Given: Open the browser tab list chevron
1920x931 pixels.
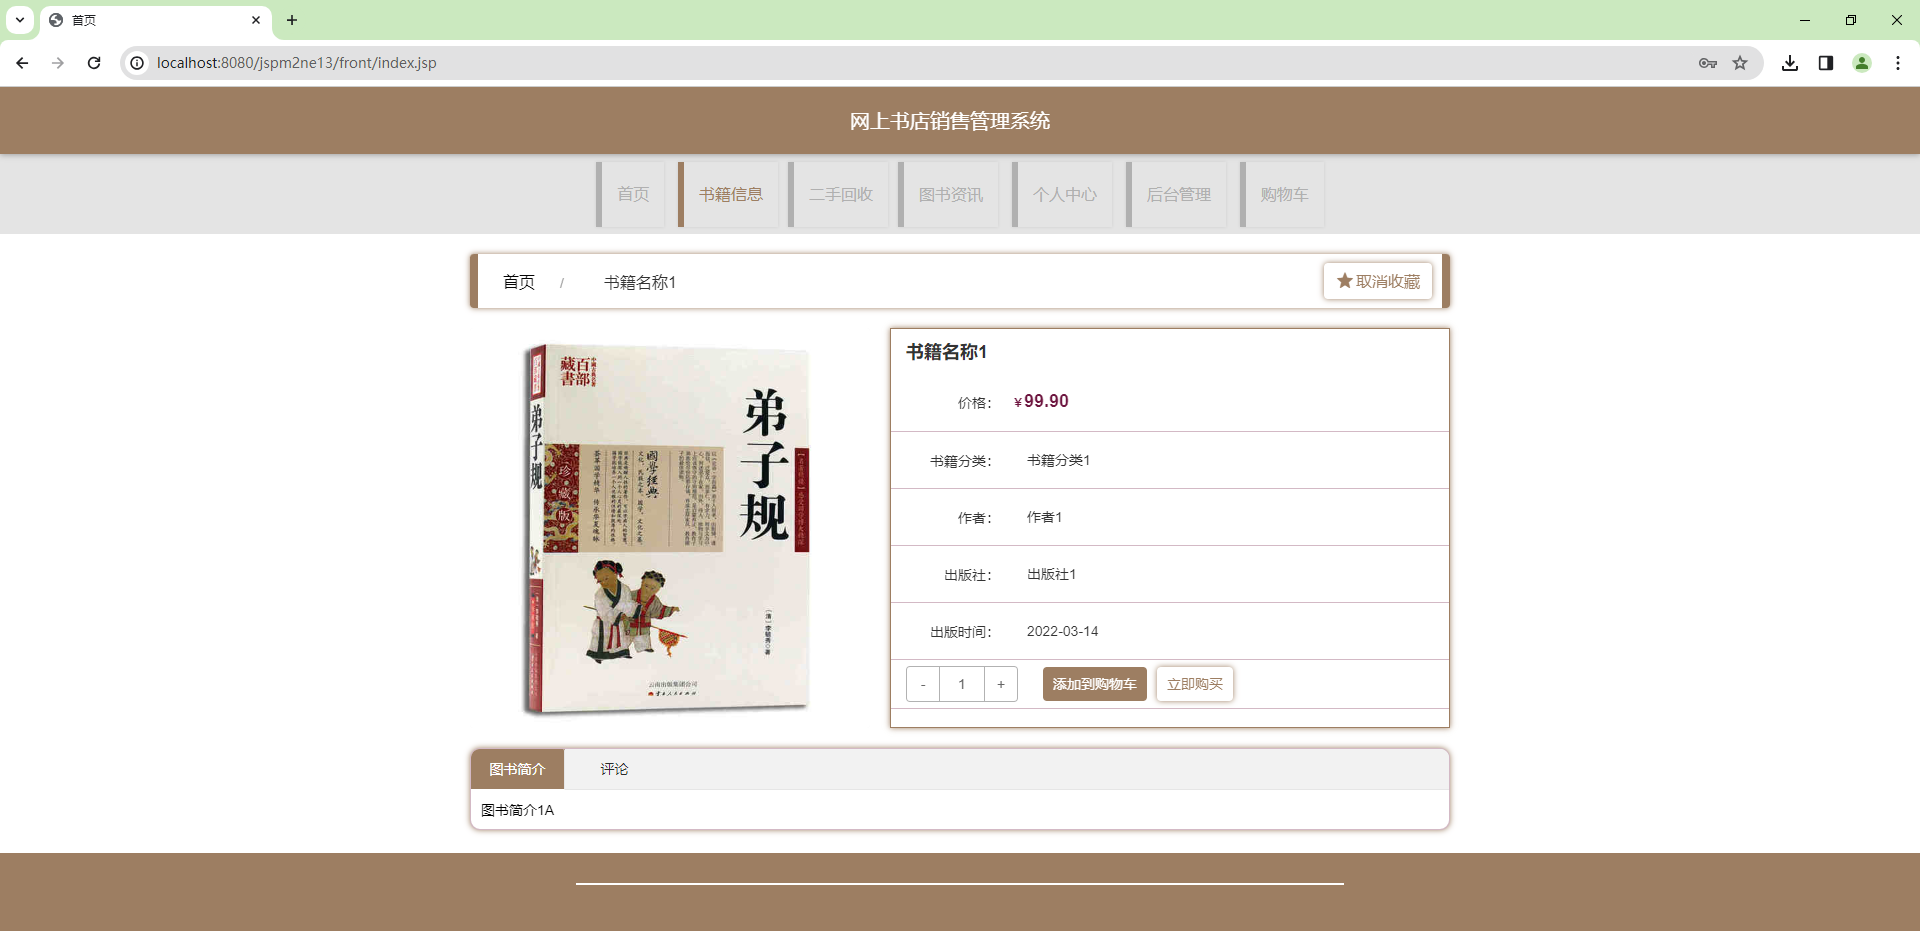Looking at the screenshot, I should click(18, 20).
